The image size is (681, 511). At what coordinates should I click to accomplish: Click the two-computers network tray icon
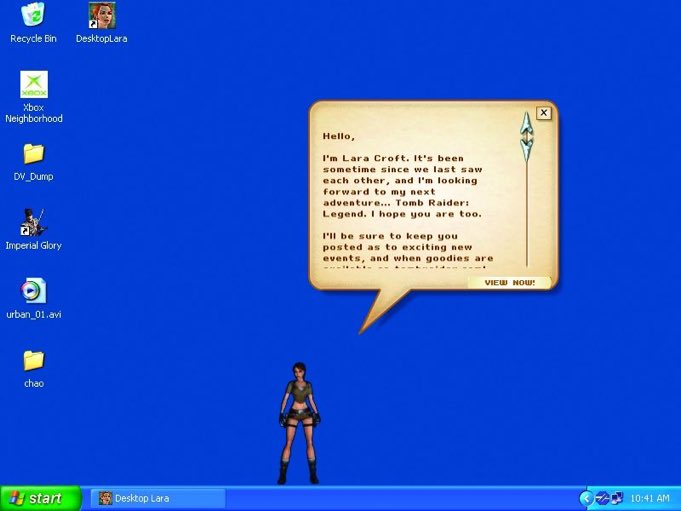point(616,498)
